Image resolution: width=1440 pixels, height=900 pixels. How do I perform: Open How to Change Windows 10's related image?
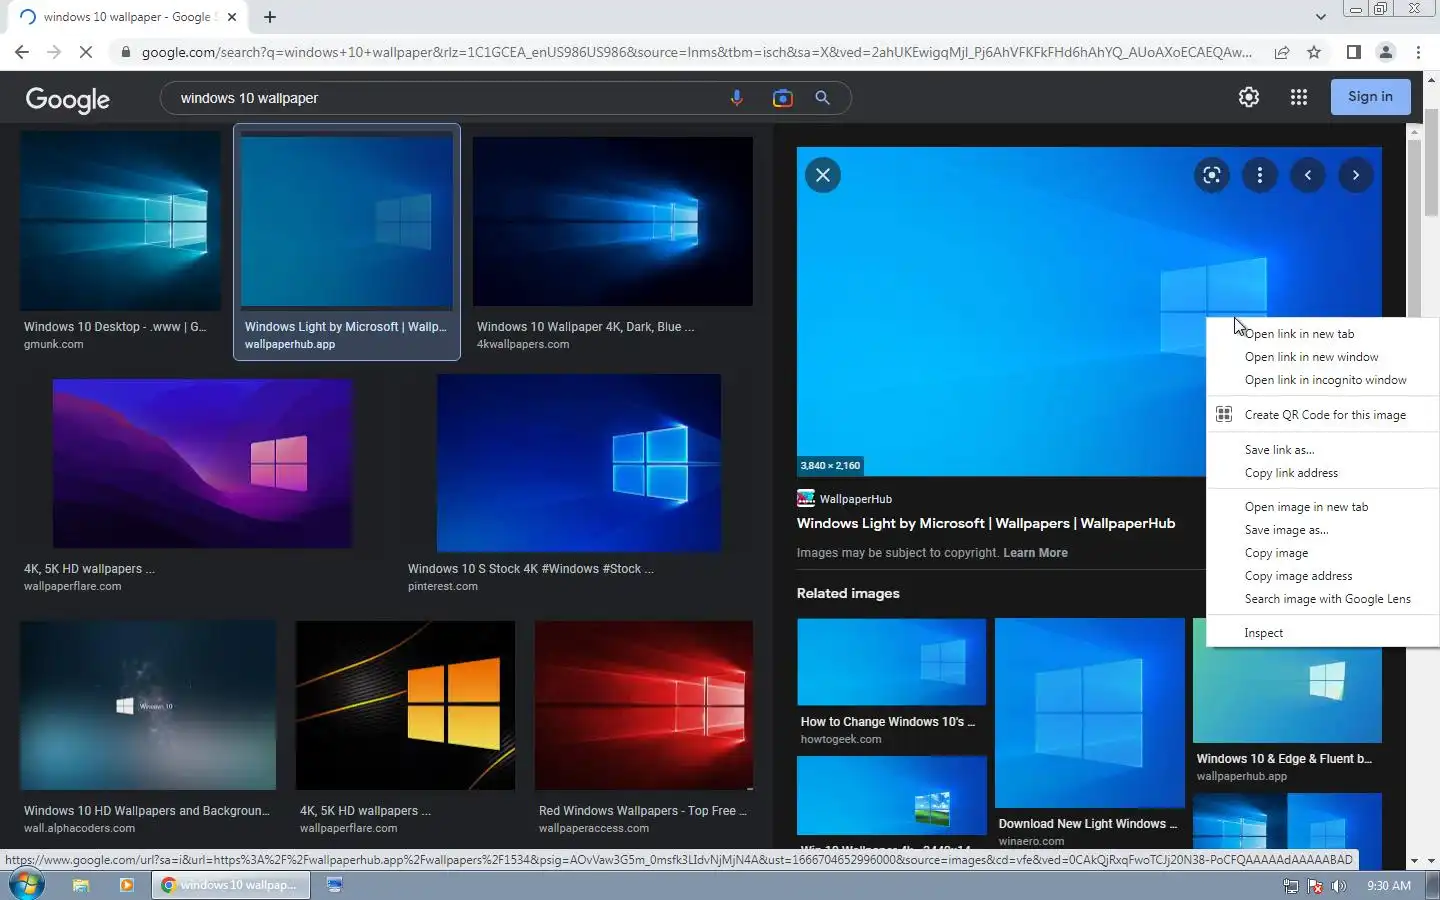pyautogui.click(x=891, y=662)
